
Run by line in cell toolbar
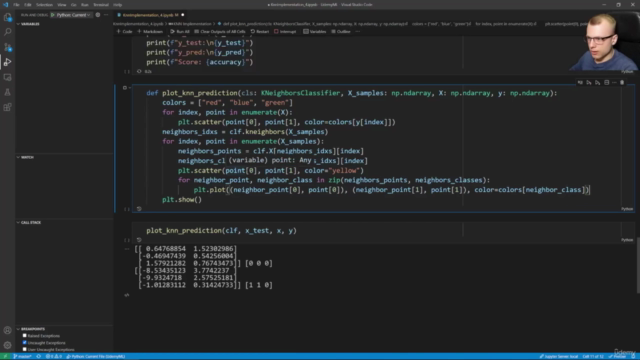click(580, 82)
